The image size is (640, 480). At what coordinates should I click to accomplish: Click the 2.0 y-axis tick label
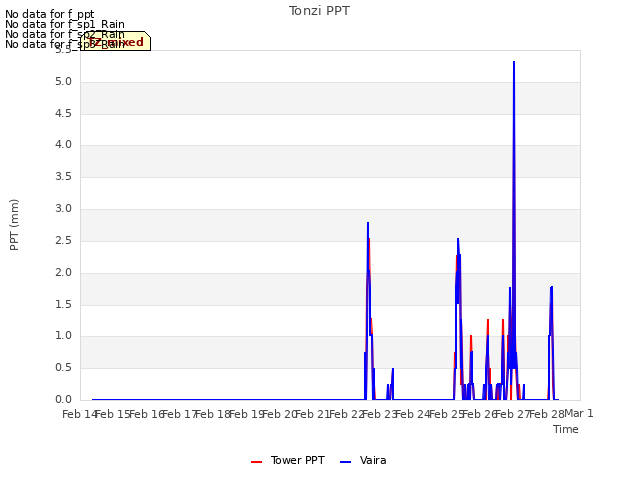63,273
